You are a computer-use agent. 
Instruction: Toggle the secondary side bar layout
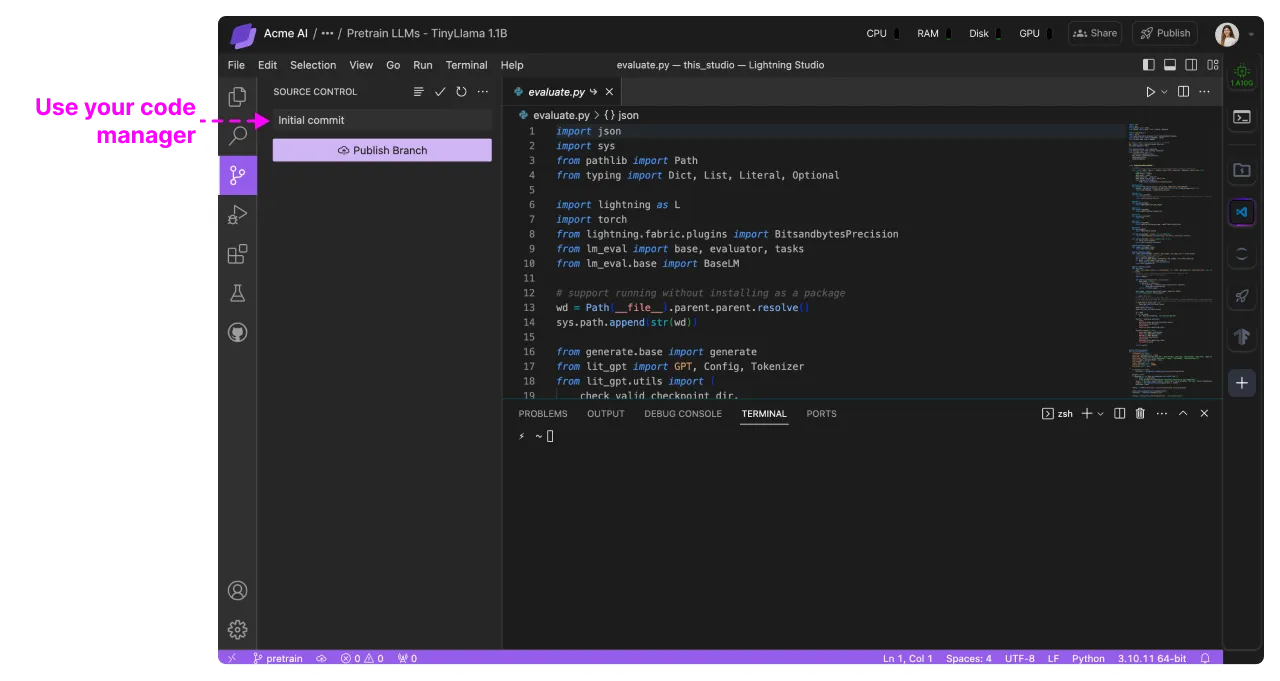[1191, 65]
